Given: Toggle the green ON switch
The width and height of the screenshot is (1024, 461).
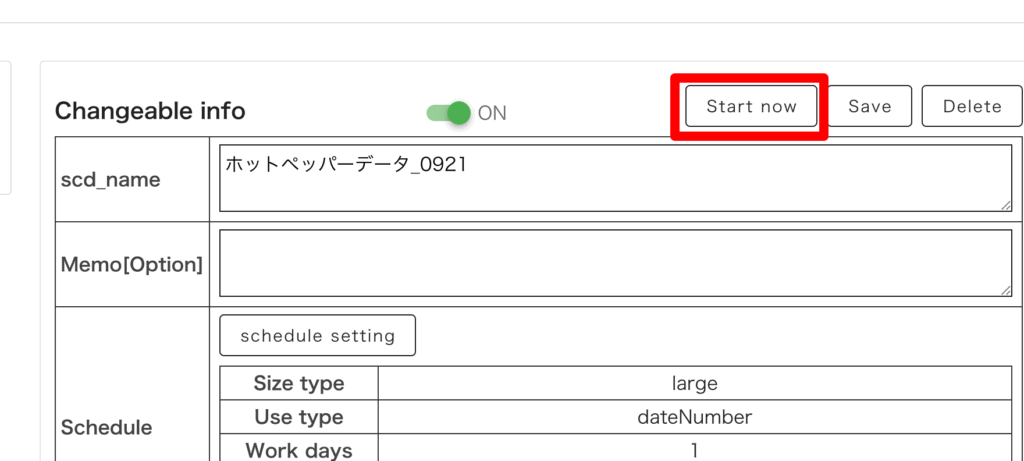Looking at the screenshot, I should point(448,112).
